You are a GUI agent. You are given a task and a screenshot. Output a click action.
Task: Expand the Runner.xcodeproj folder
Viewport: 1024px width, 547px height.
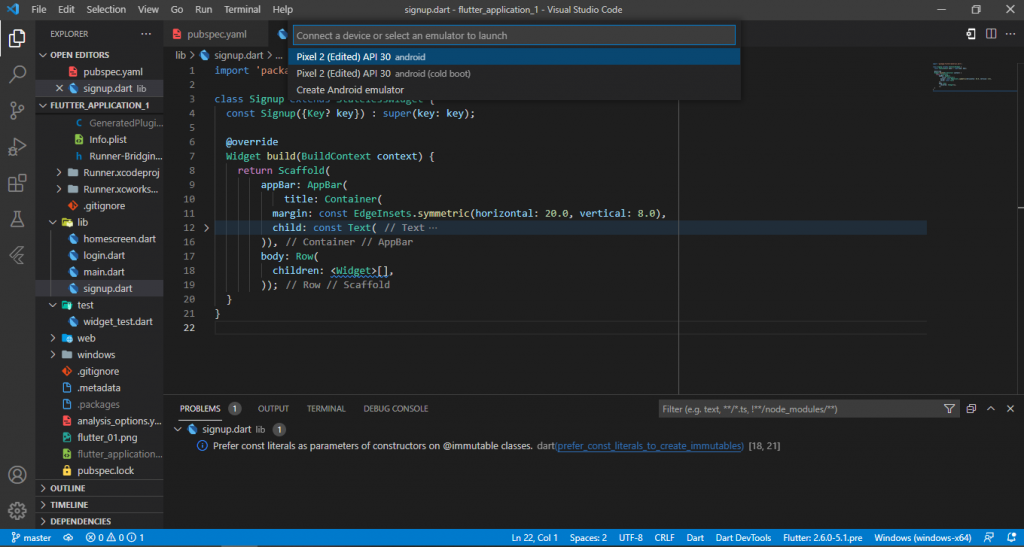point(59,172)
